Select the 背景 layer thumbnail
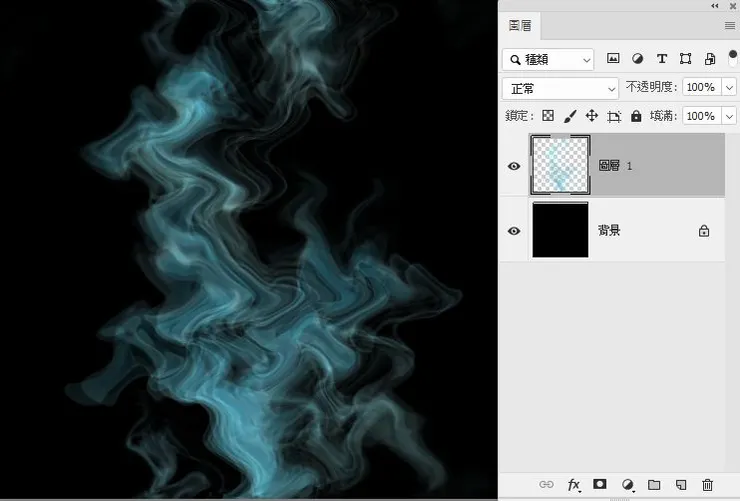The image size is (740, 501). coord(560,230)
